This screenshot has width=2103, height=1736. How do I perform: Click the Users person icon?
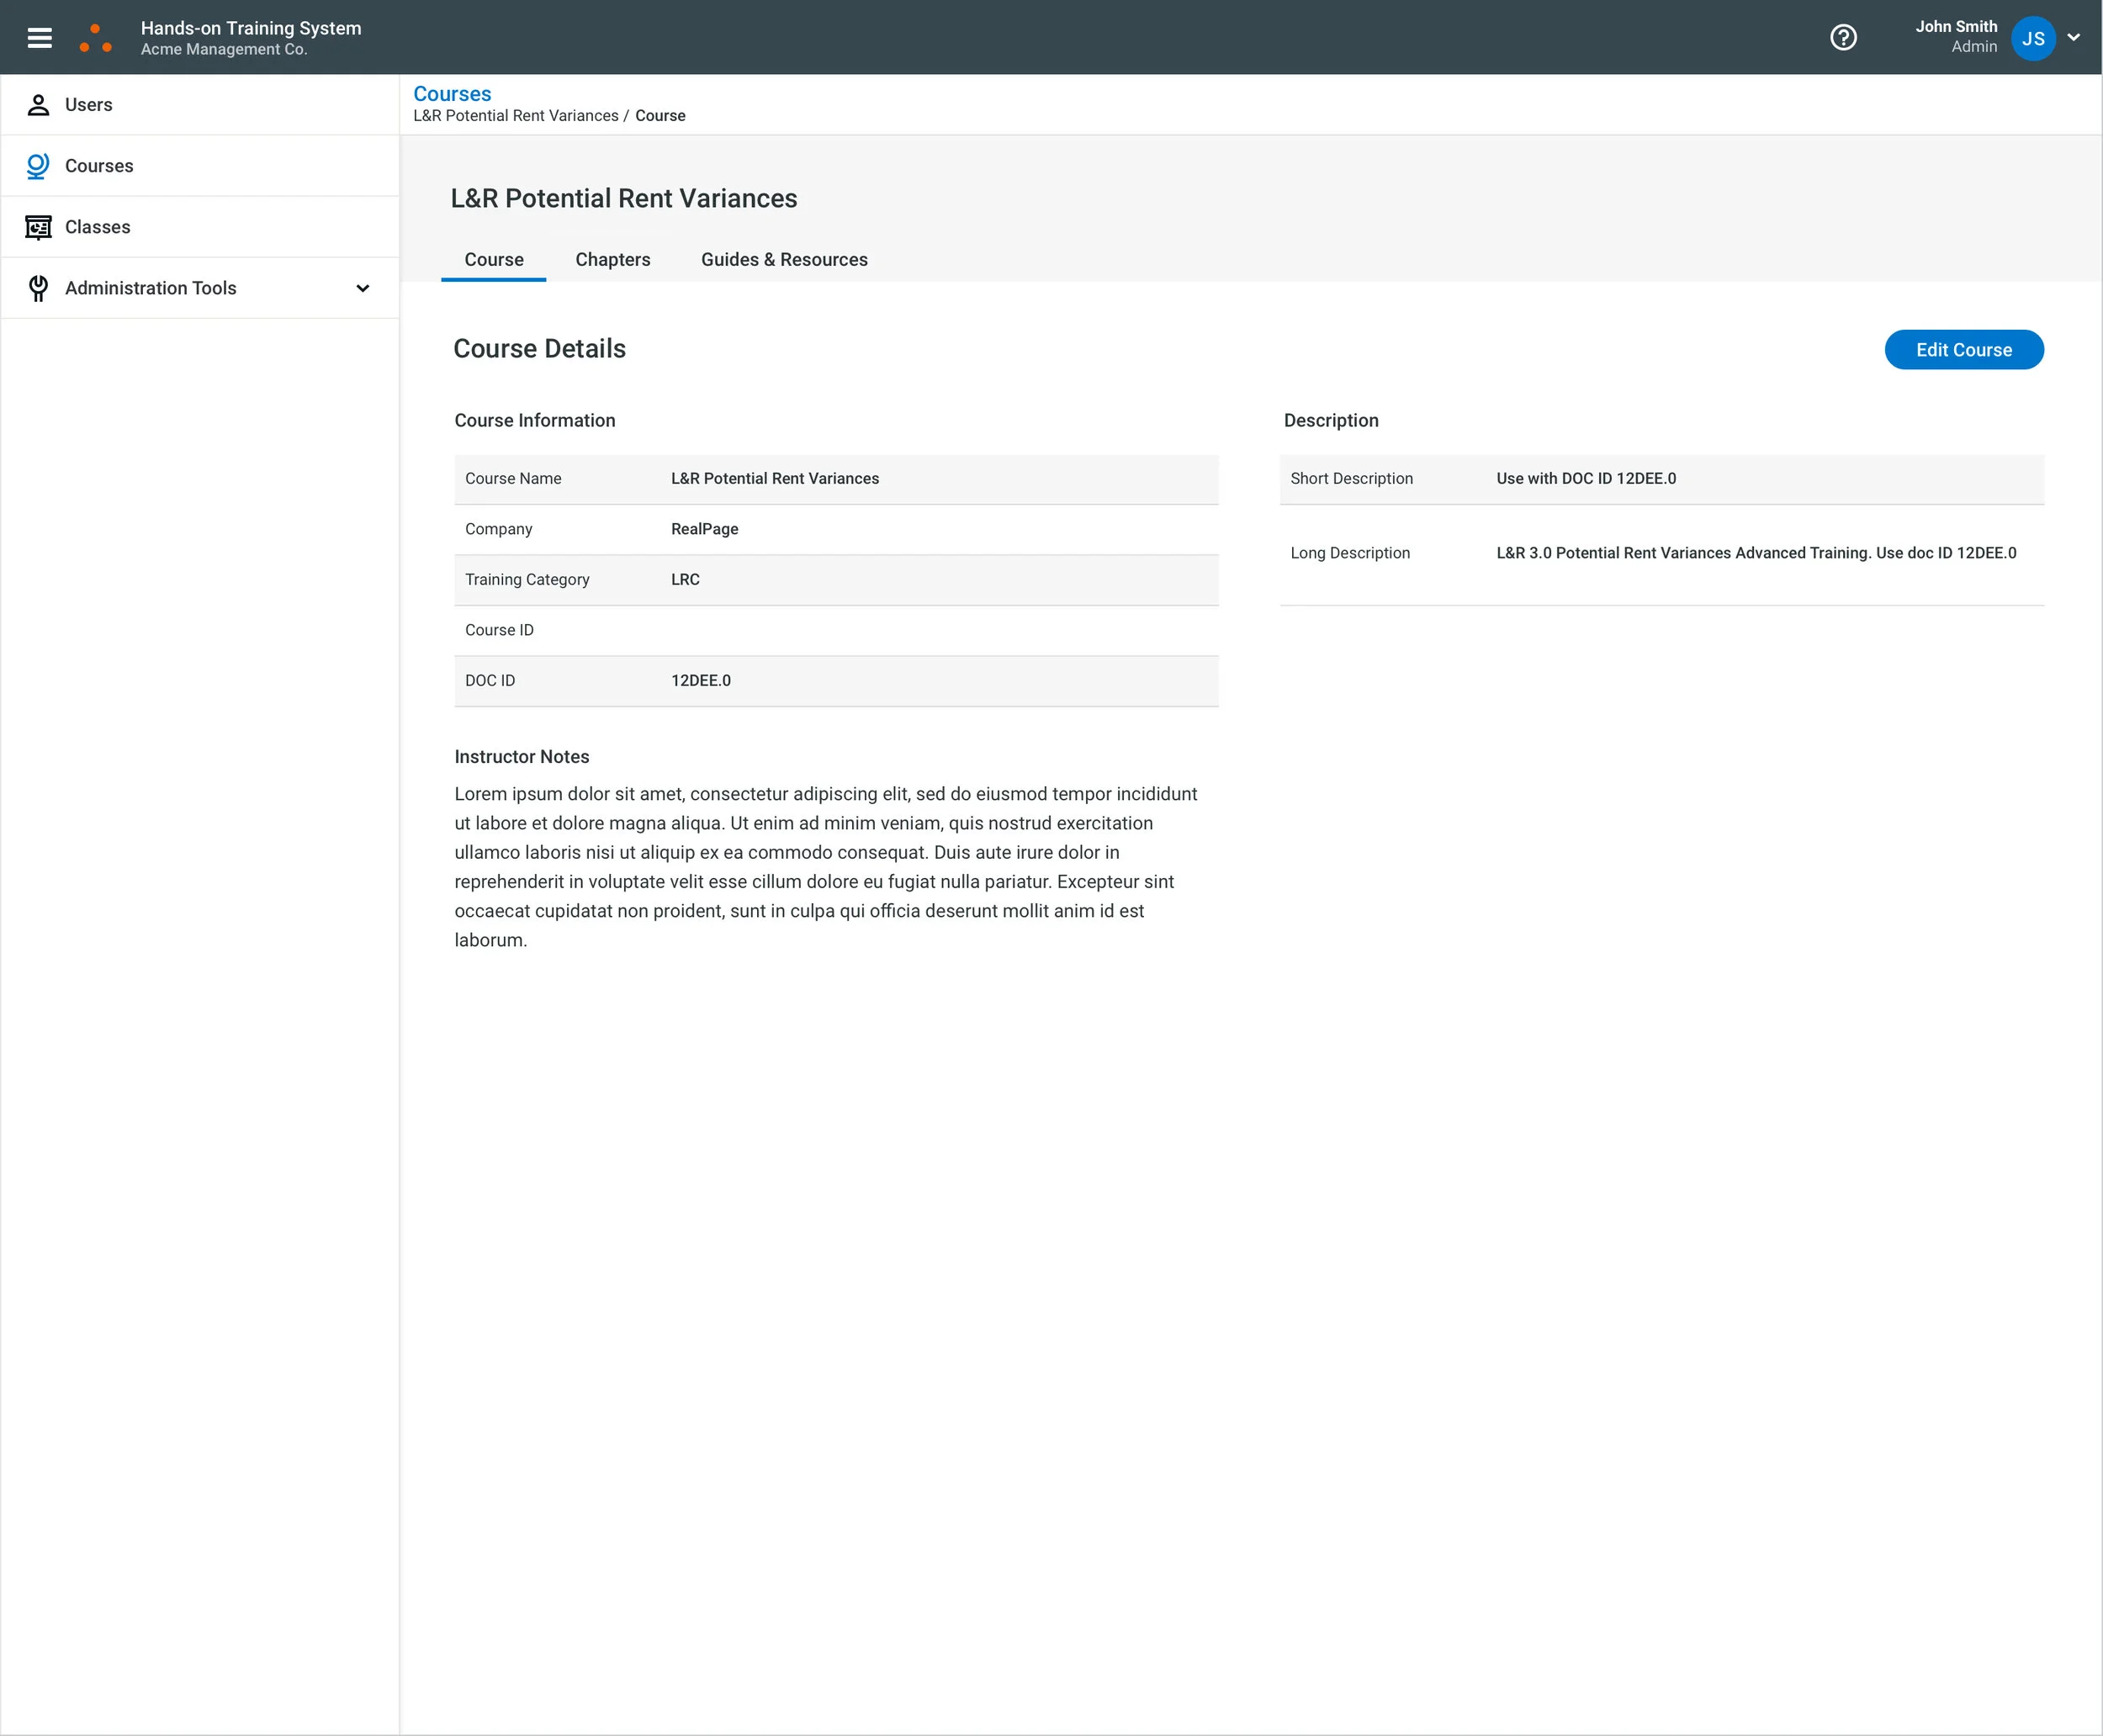(x=38, y=105)
